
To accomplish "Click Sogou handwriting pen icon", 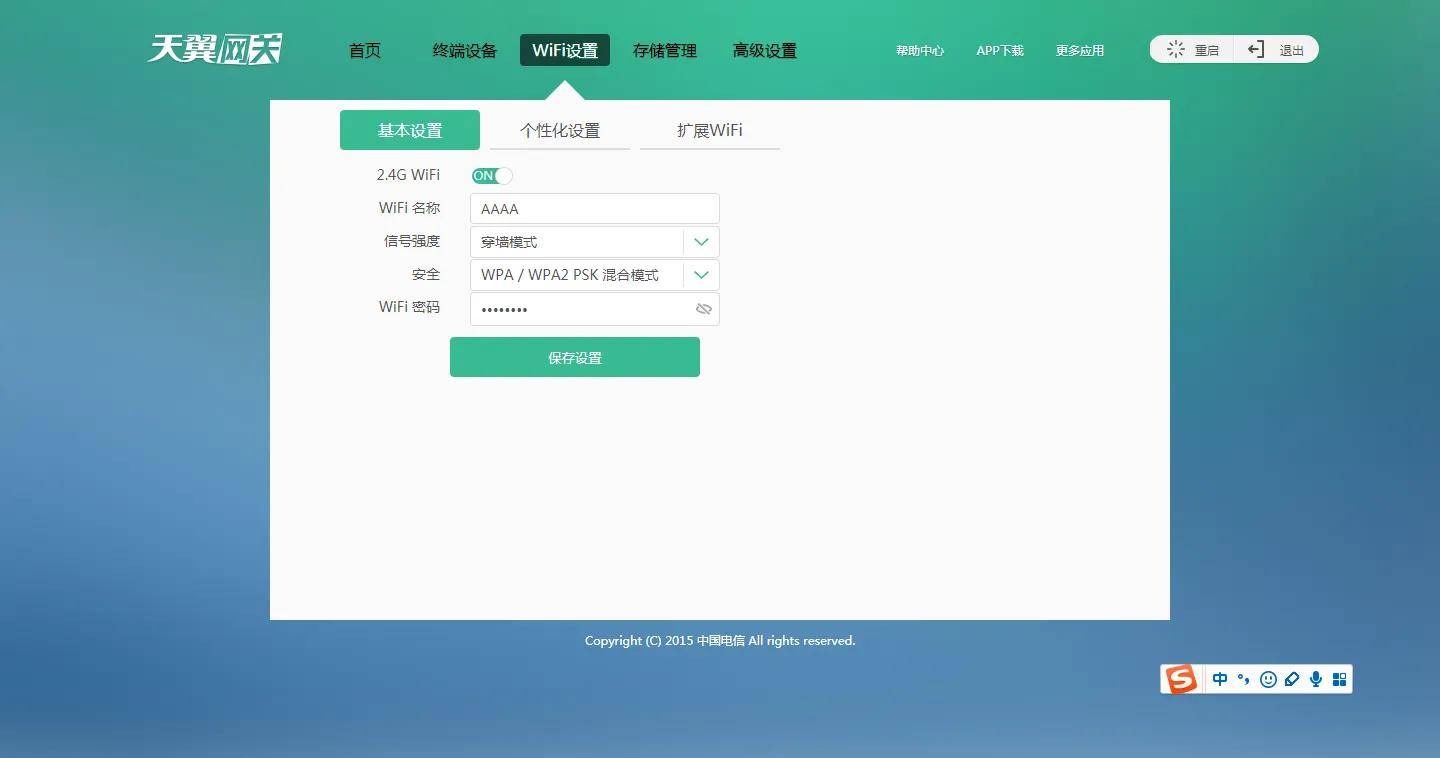I will [x=1292, y=679].
